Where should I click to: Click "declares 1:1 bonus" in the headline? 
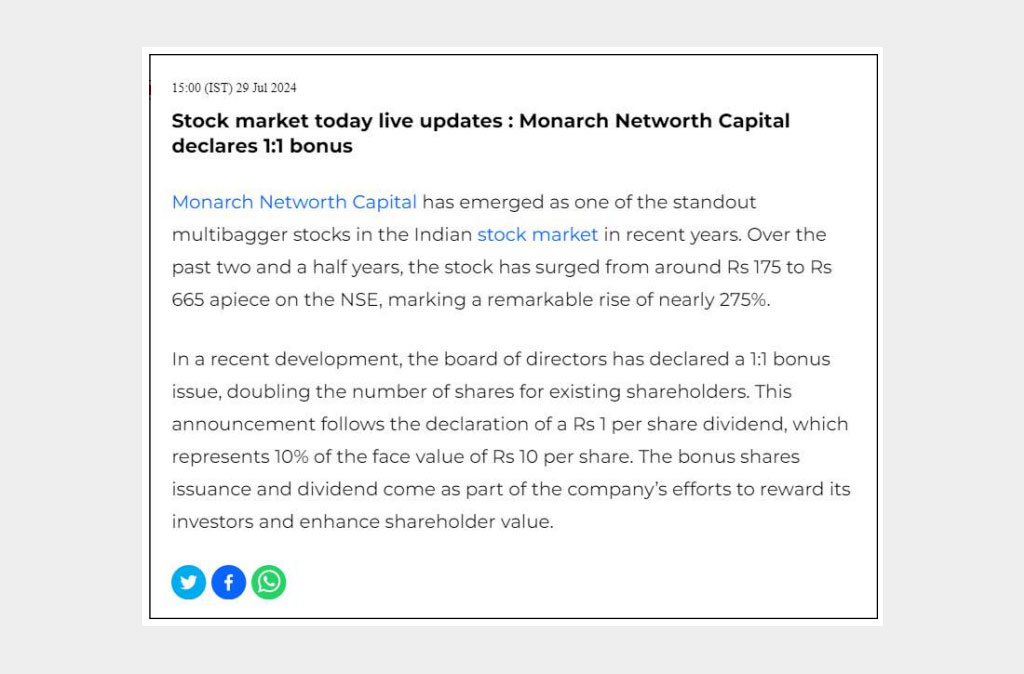262,146
